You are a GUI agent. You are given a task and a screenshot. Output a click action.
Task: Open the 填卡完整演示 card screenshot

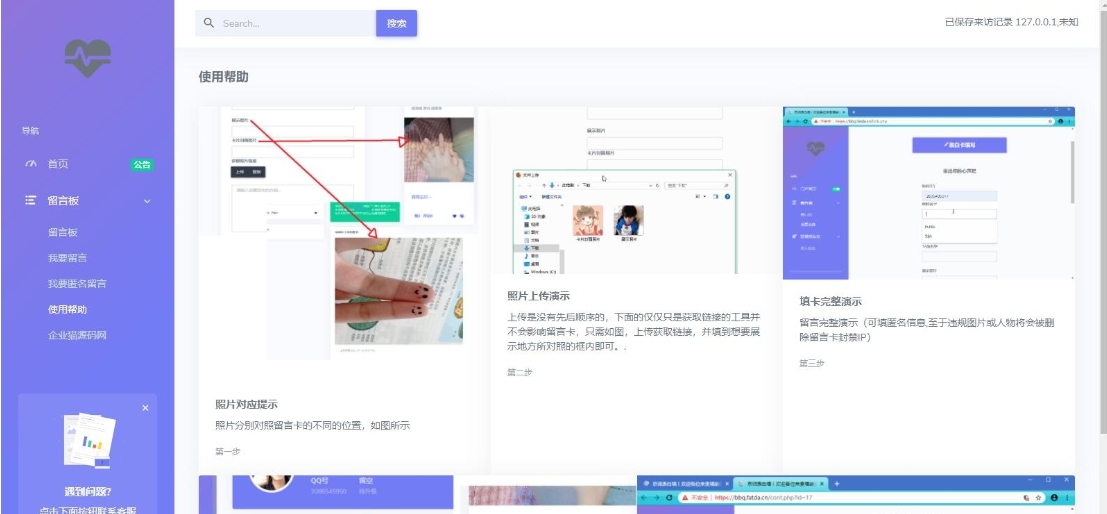928,190
